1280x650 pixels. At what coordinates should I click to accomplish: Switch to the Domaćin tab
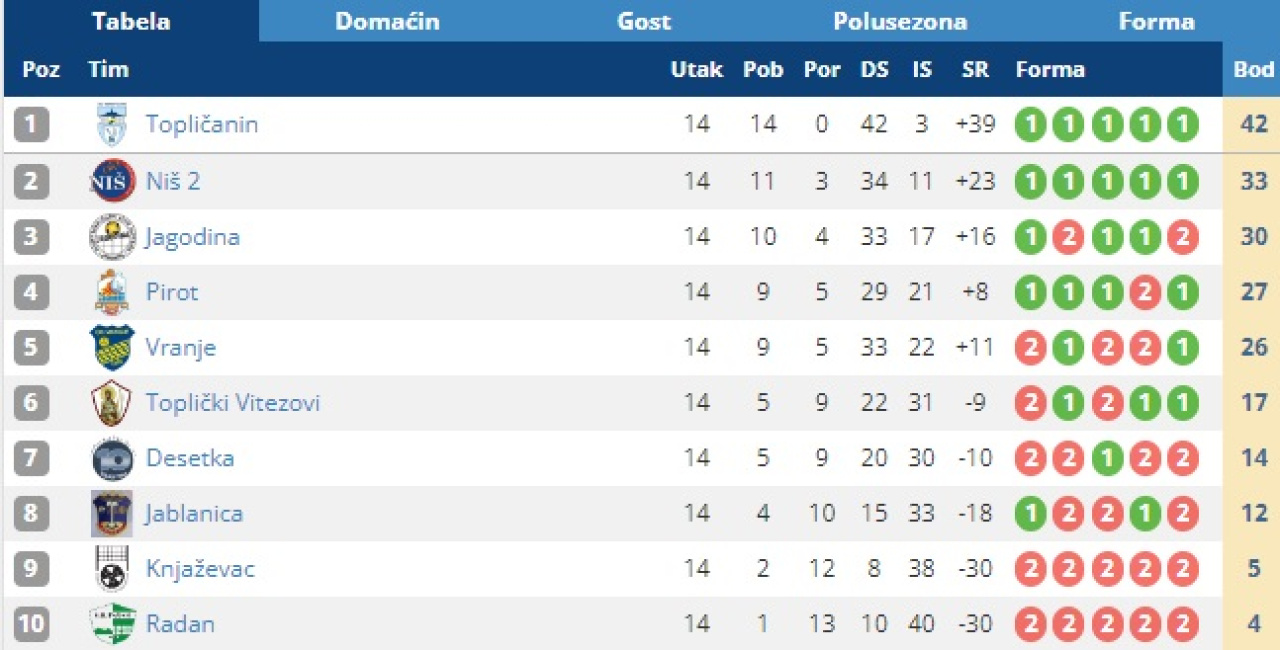coord(387,21)
